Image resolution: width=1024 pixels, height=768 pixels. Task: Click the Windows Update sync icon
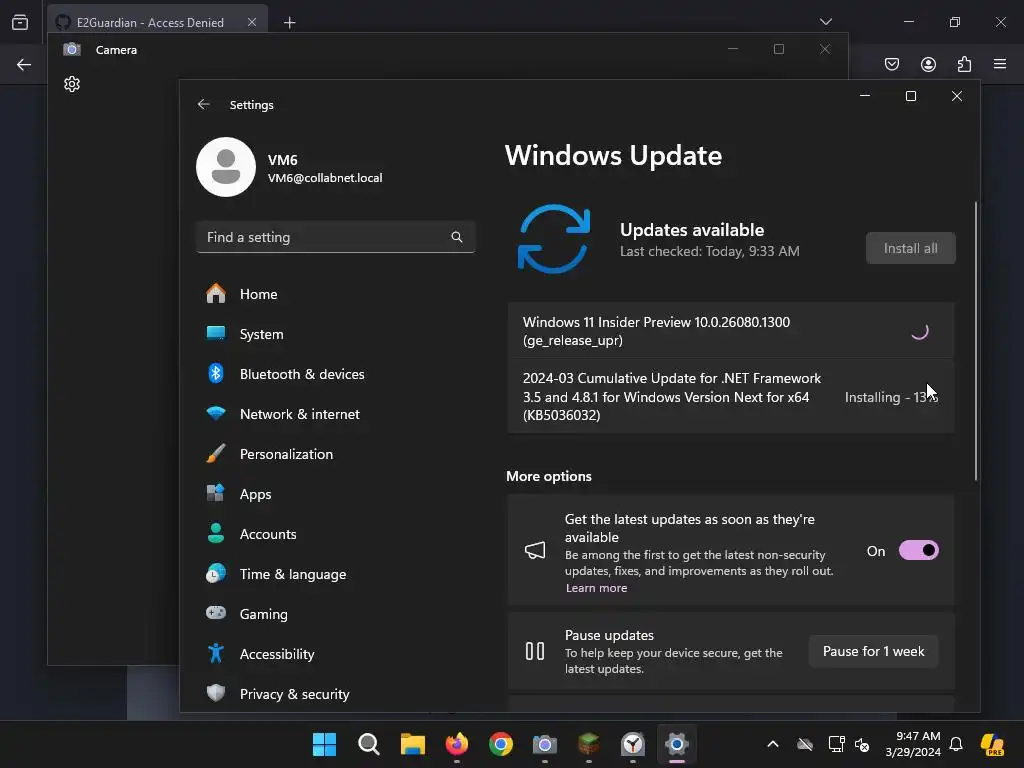tap(554, 240)
